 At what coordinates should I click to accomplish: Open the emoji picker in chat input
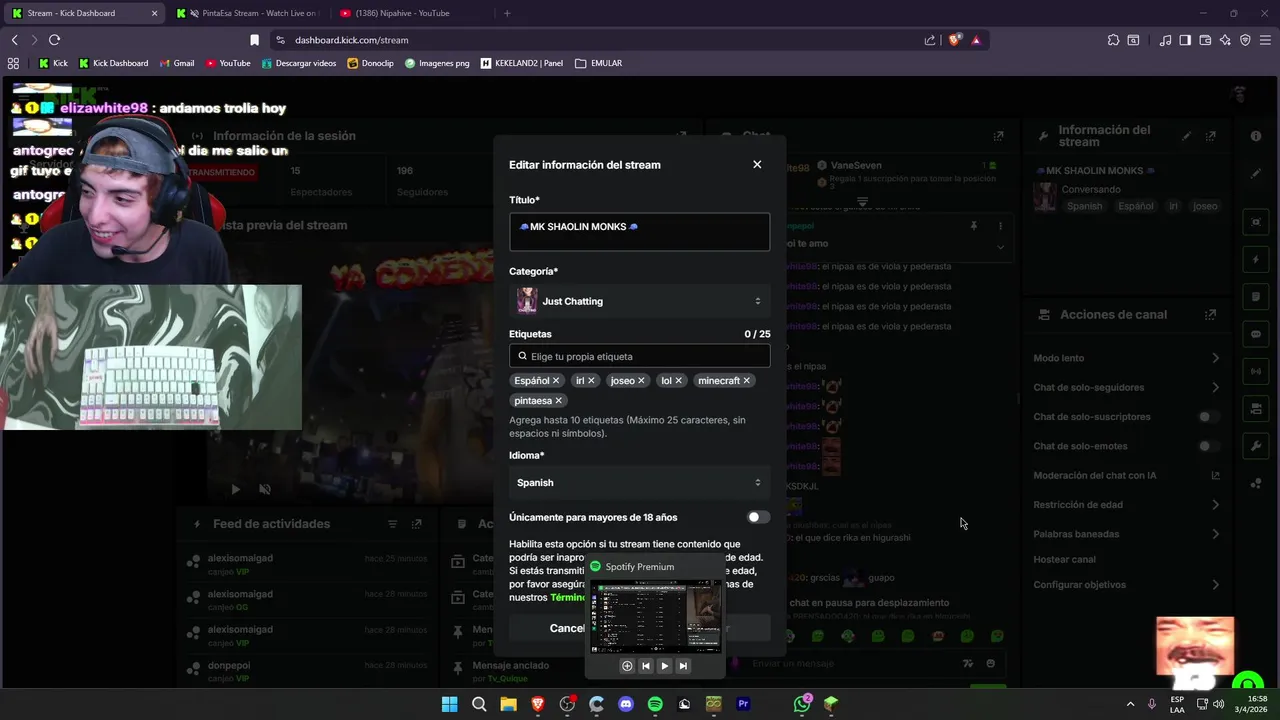point(990,663)
